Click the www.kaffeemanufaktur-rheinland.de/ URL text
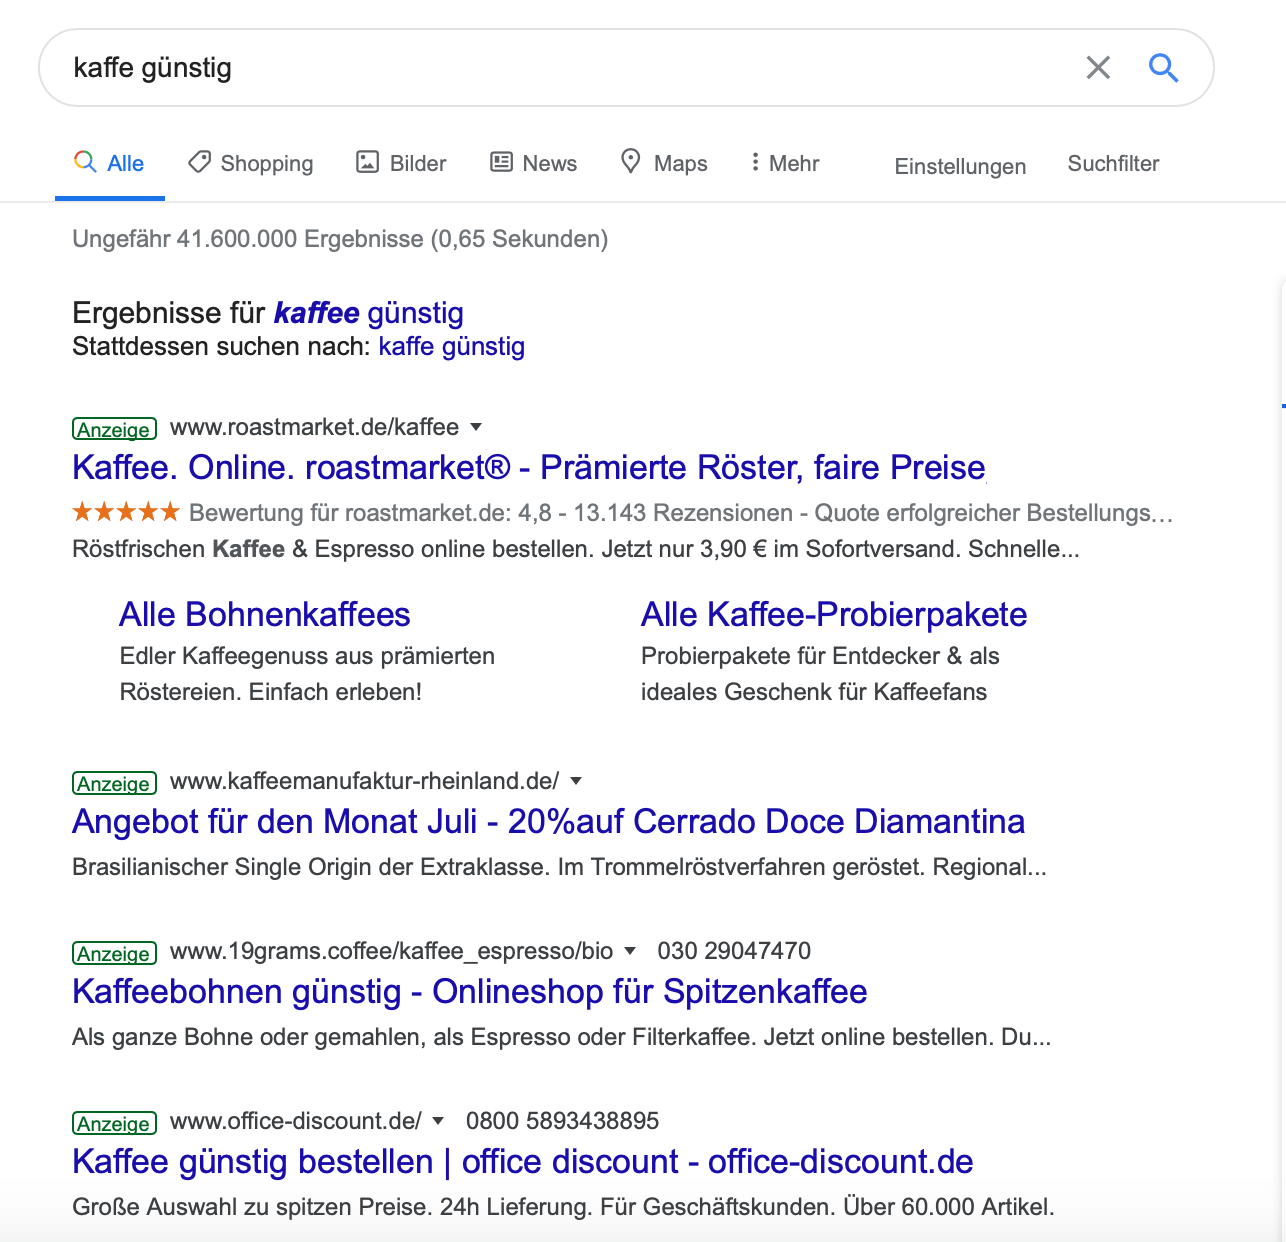Image resolution: width=1286 pixels, height=1242 pixels. coord(364,781)
